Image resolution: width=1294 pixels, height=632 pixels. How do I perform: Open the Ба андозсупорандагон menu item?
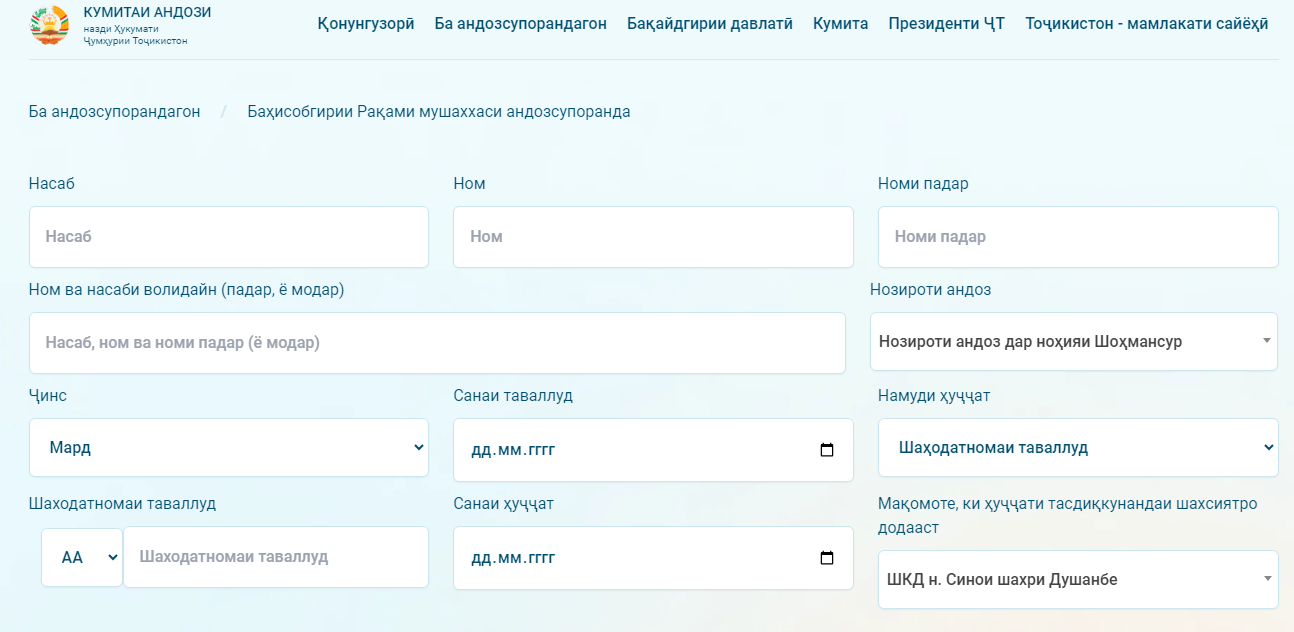tap(520, 24)
